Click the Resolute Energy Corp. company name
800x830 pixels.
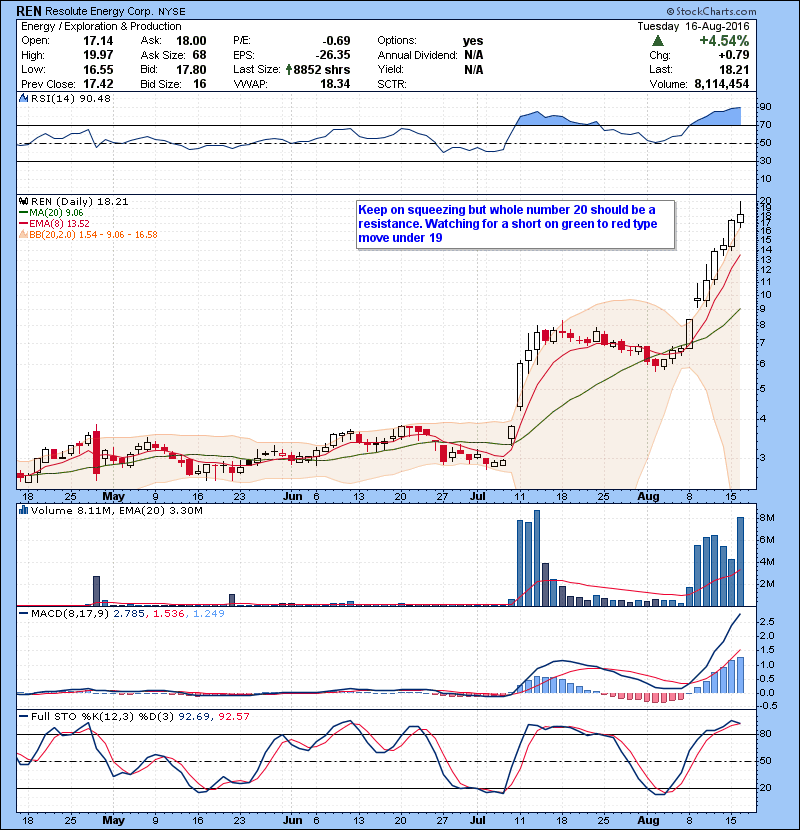click(99, 11)
